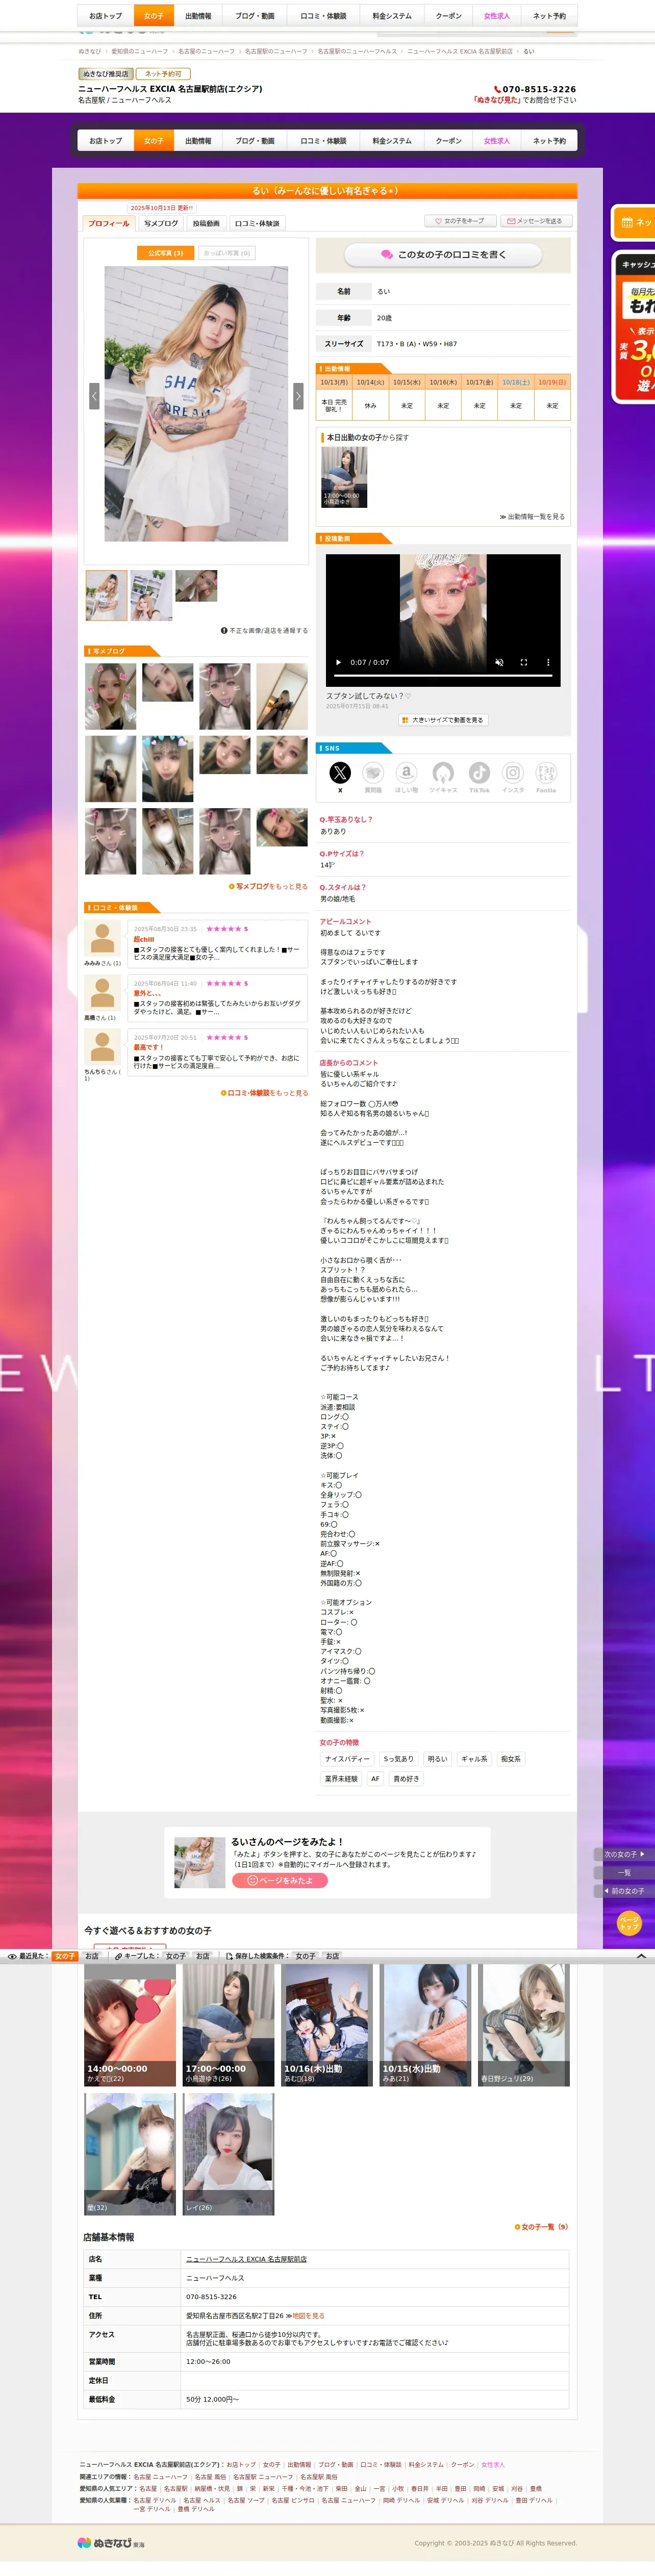655x2576 pixels.
Task: Switch to the プロフィール tab
Action: (x=108, y=223)
